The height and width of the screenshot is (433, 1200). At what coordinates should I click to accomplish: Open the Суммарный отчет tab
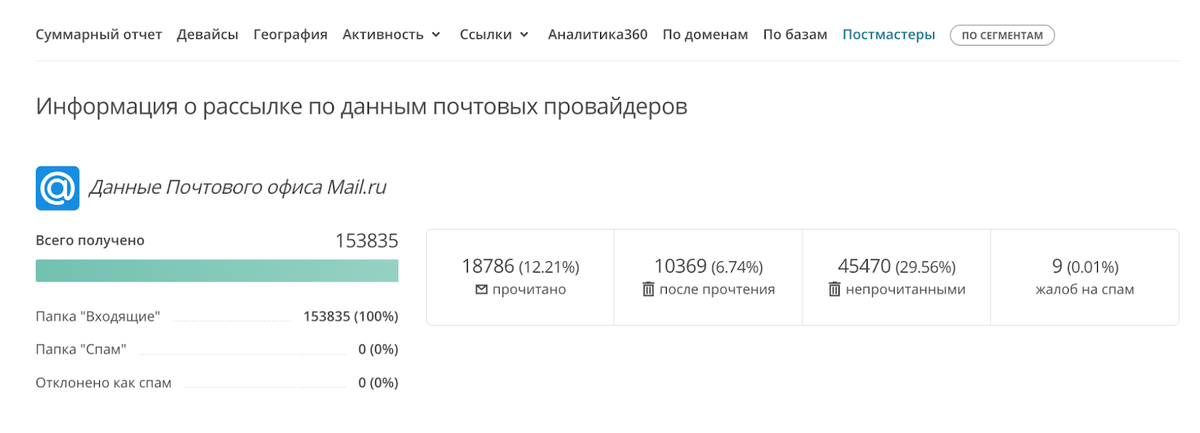point(99,35)
